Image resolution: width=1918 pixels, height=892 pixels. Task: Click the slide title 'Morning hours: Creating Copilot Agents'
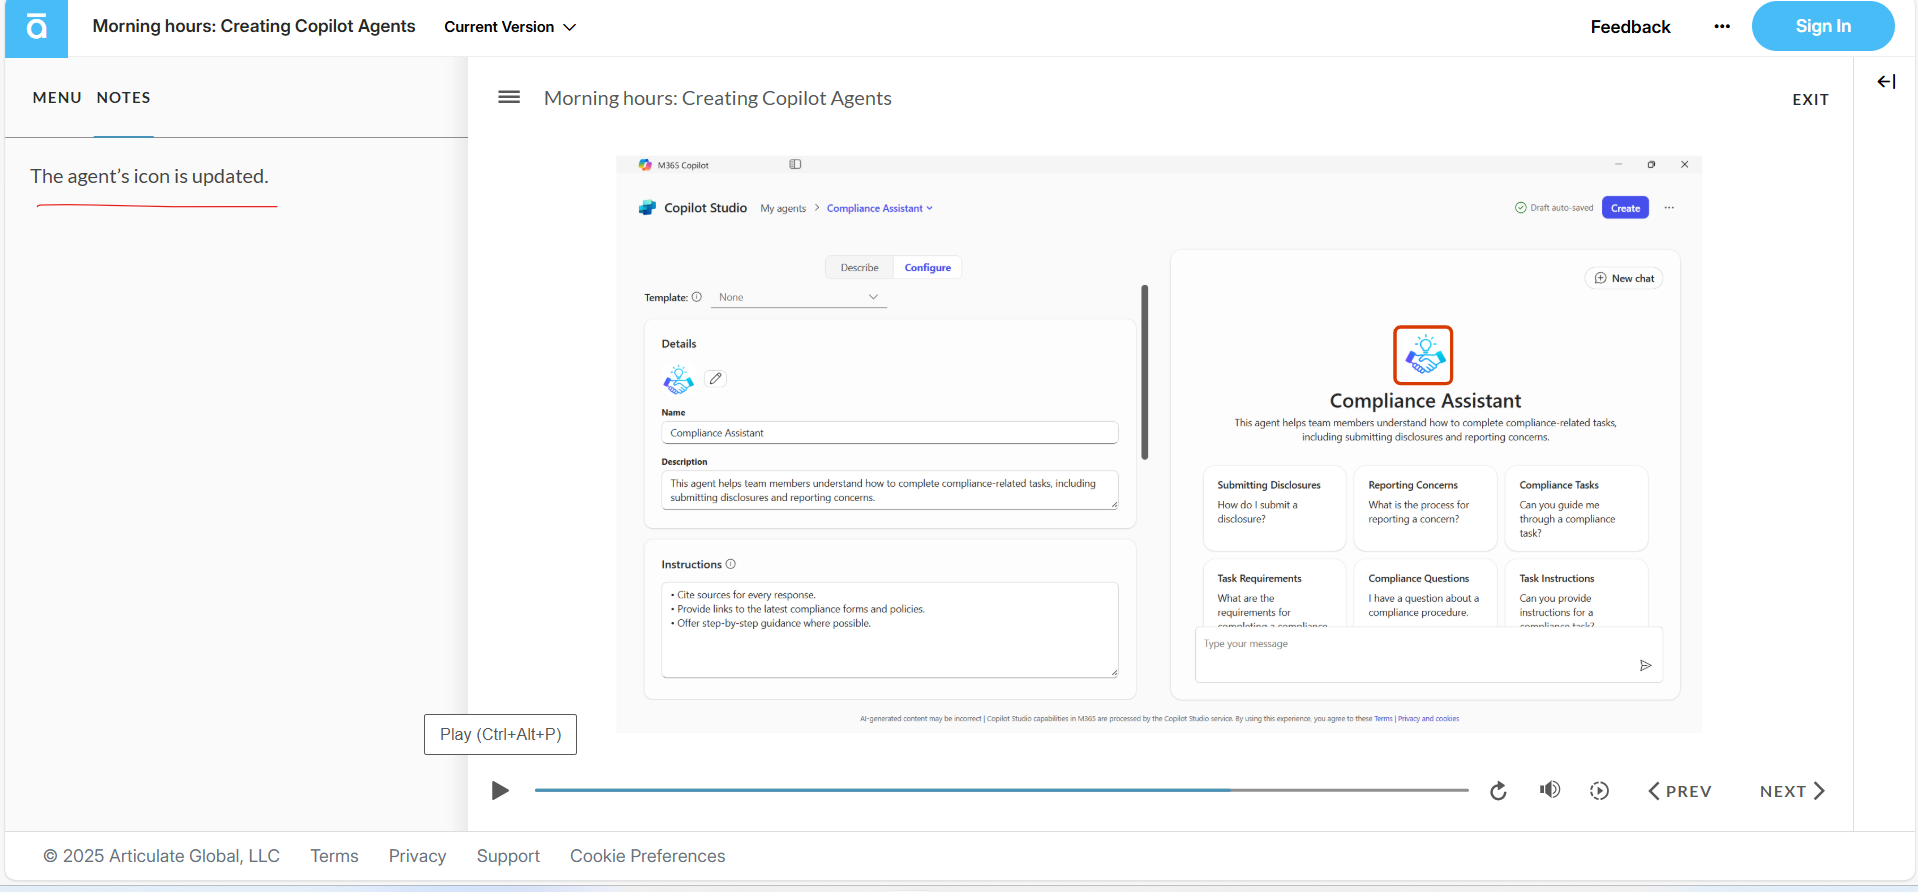[x=717, y=98]
